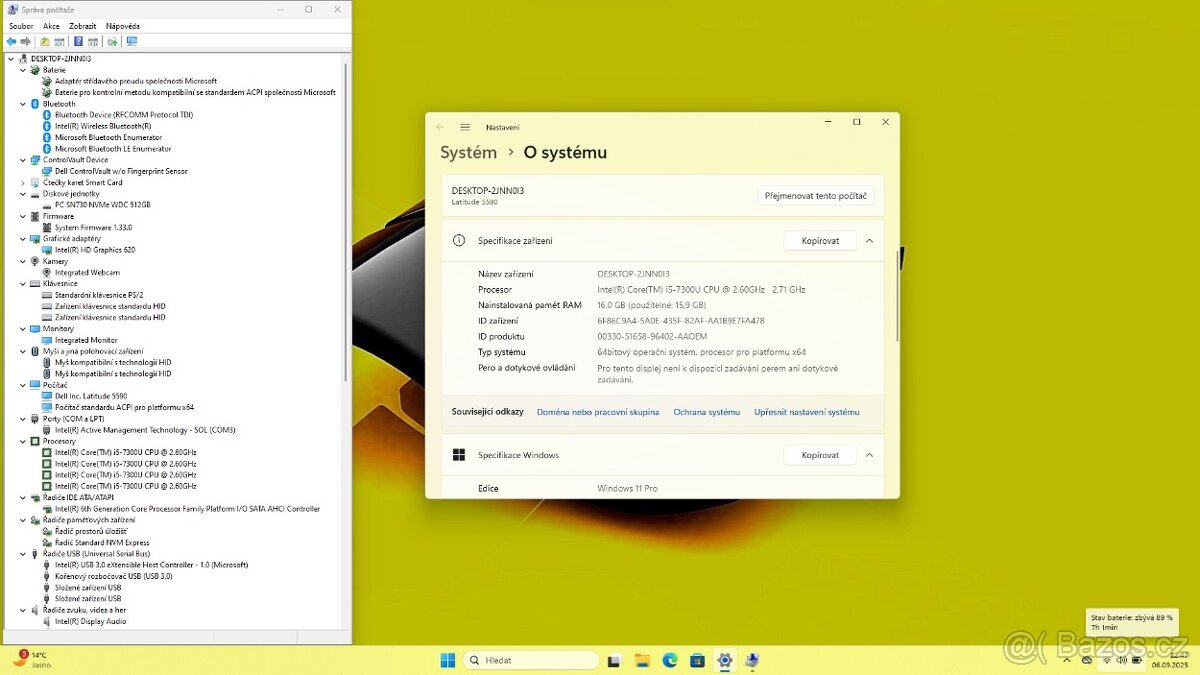Click the monitor icon in Správa počítače toolbar
The image size is (1200, 675).
click(x=131, y=42)
